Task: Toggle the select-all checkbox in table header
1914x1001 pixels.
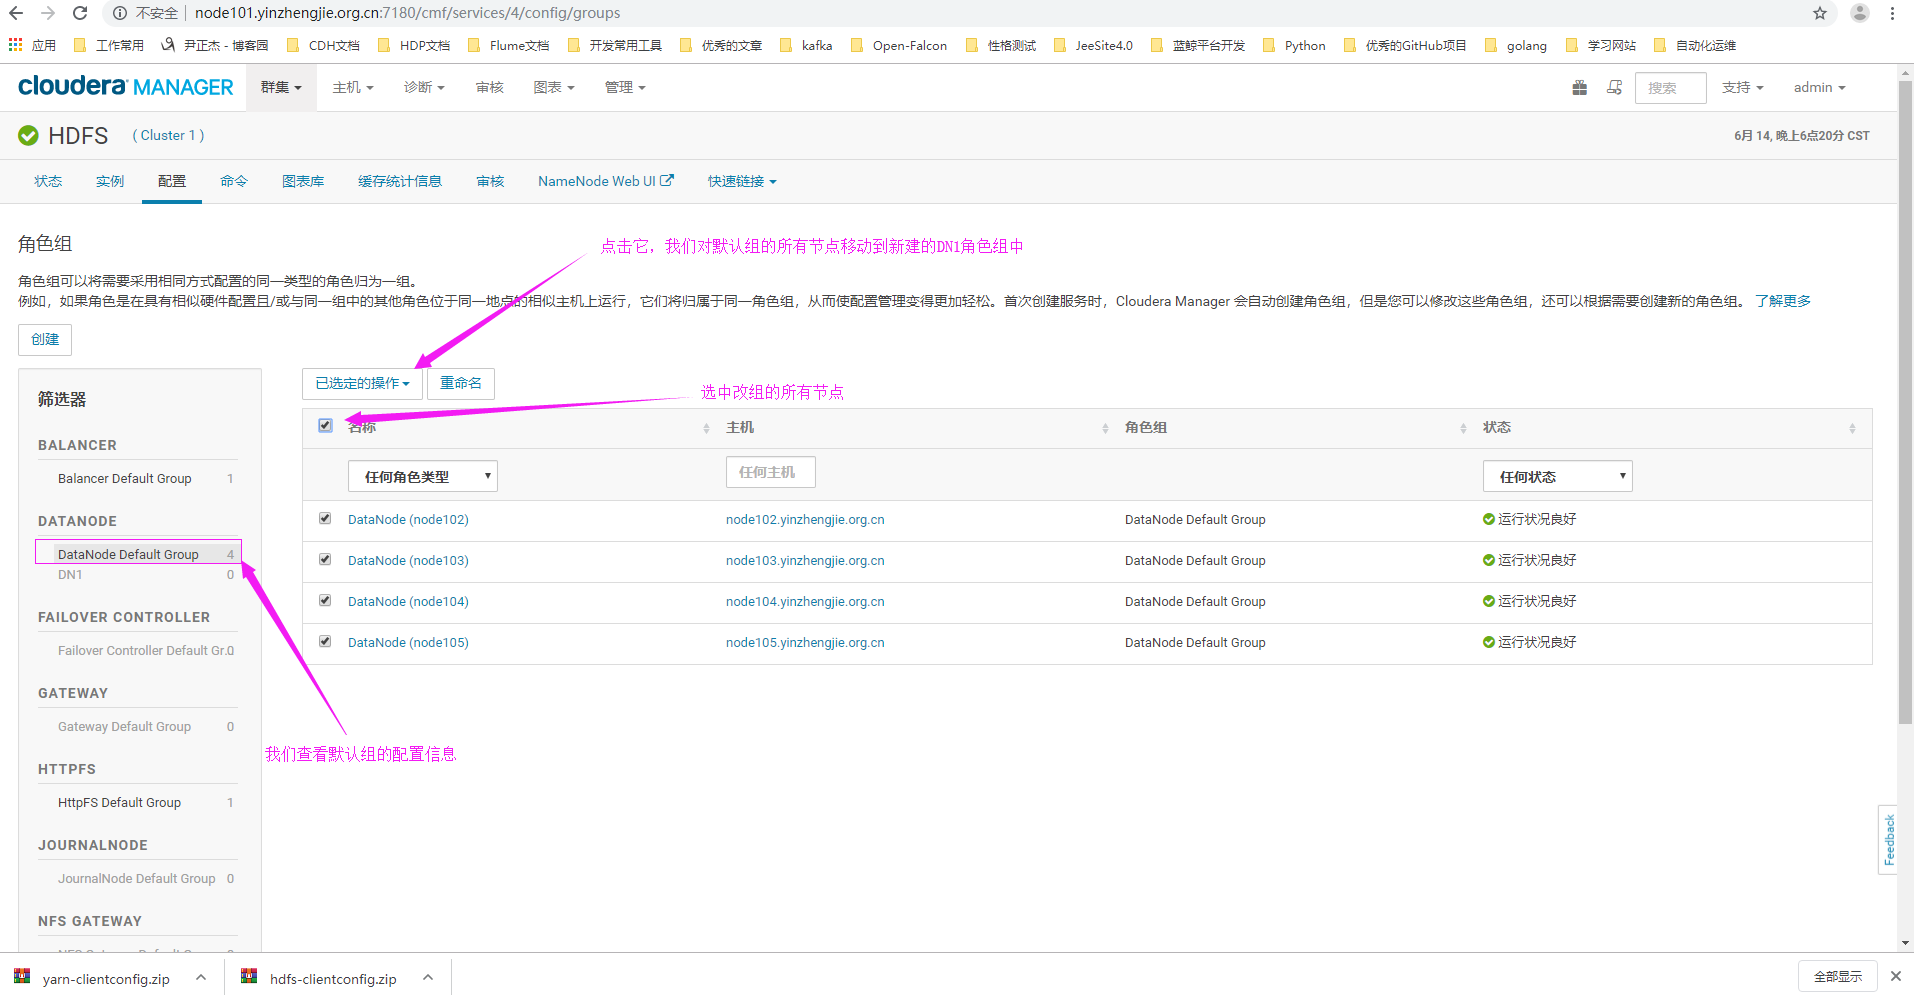Action: 325,425
